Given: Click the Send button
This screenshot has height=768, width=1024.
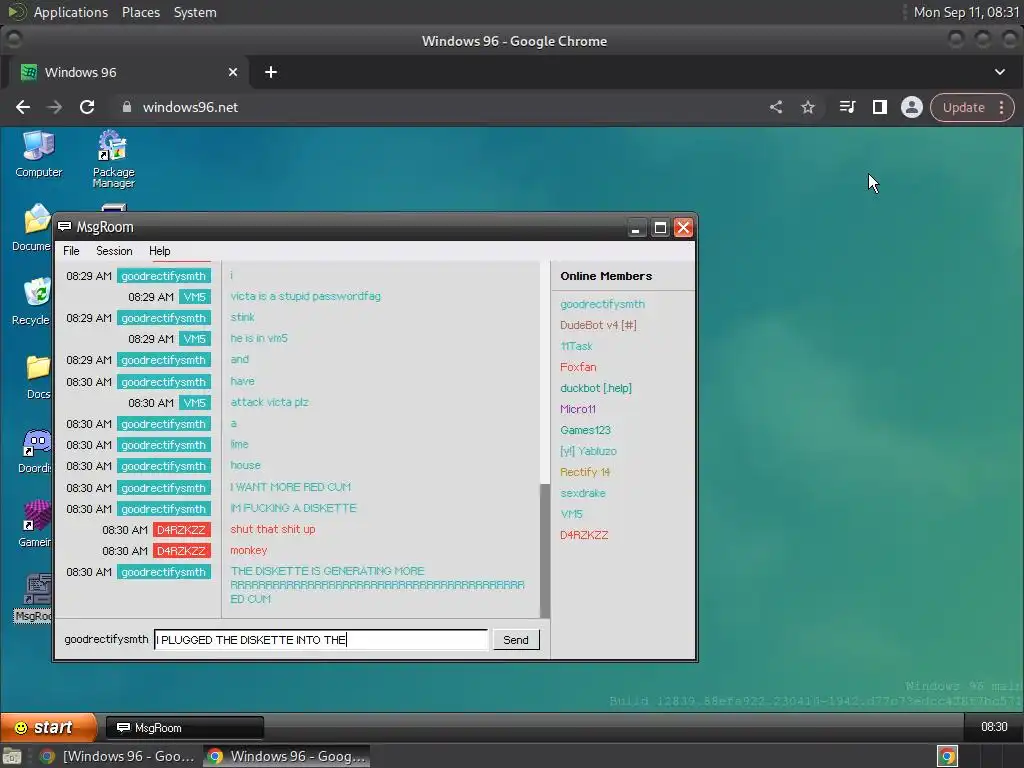Looking at the screenshot, I should click(x=516, y=639).
